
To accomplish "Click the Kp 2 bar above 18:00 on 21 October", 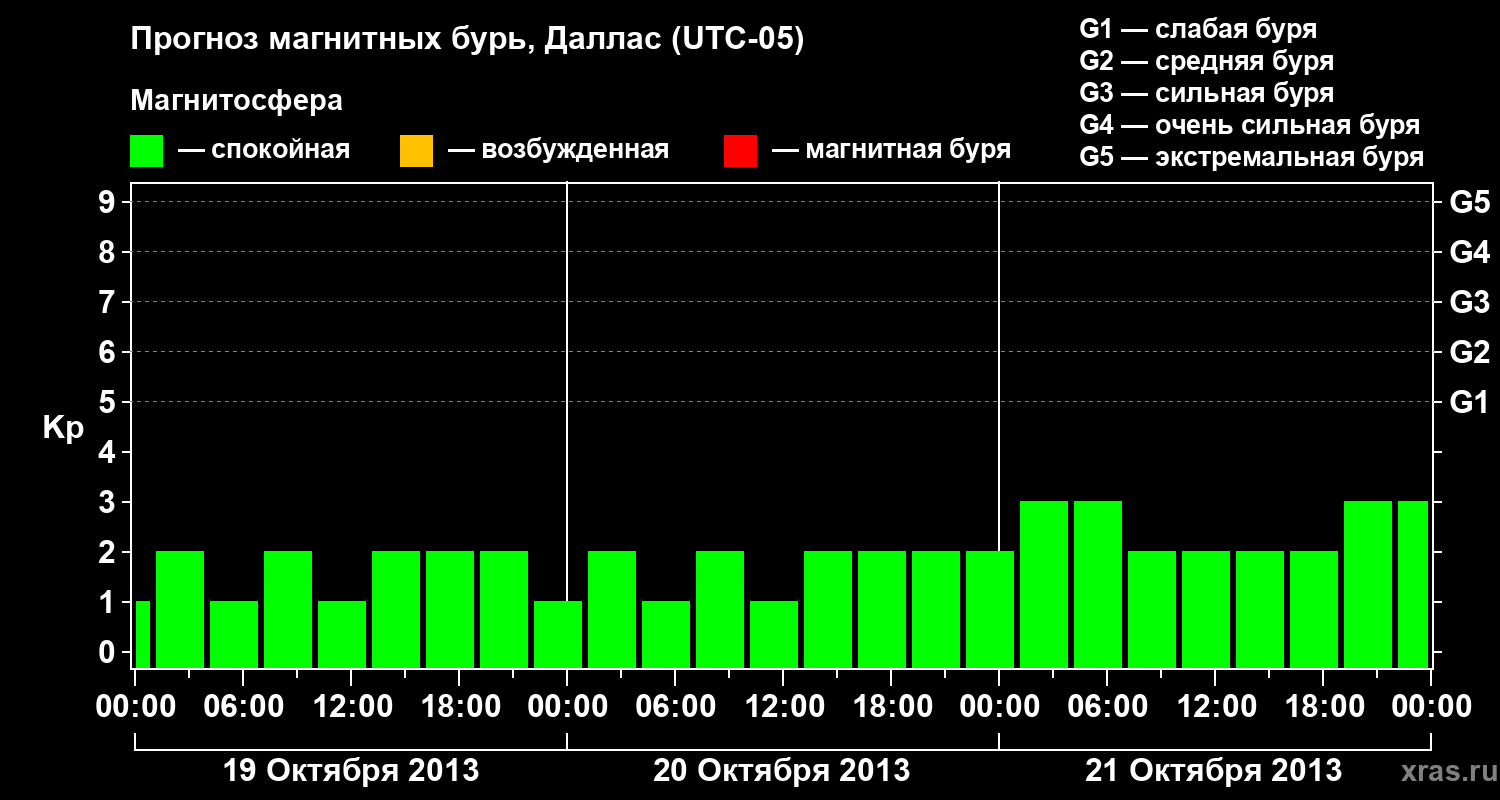I will (1314, 609).
